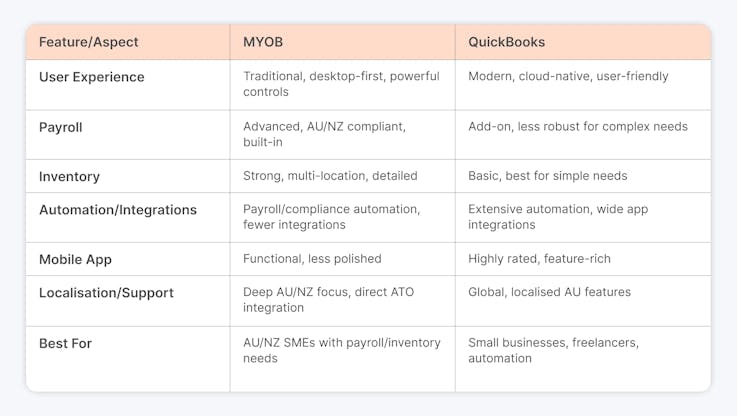Click 'Add-on, less robust for complex needs'
The image size is (737, 416).
(578, 126)
